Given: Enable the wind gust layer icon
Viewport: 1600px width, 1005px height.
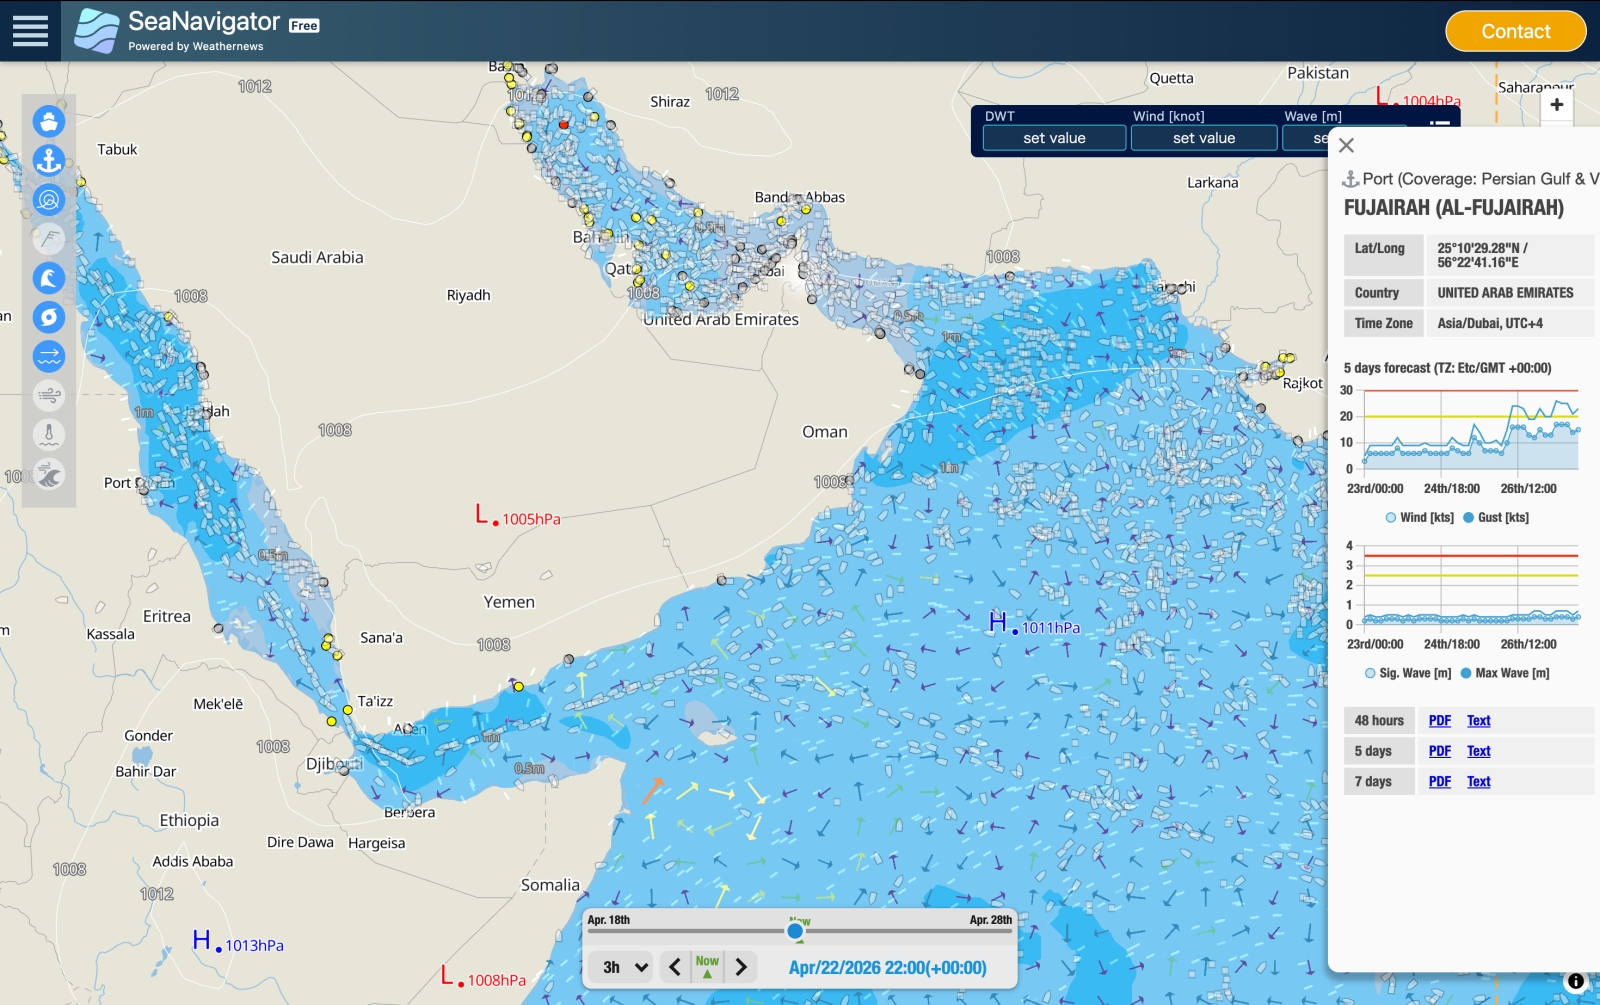Looking at the screenshot, I should coord(49,396).
